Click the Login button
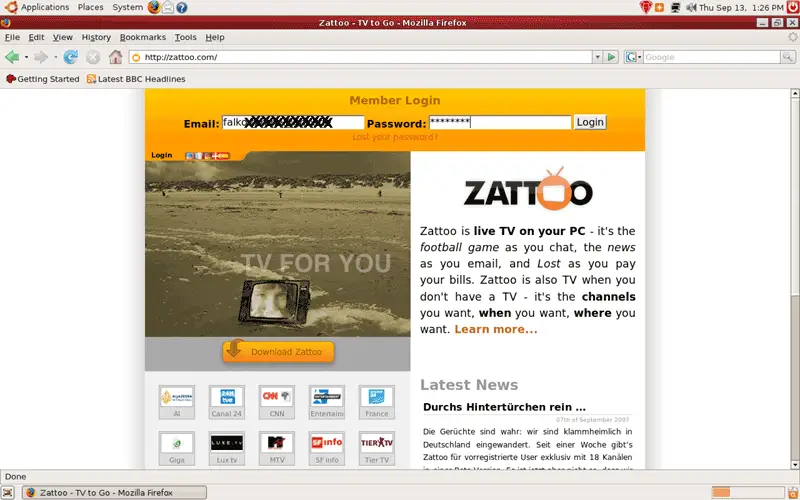Viewport: 800px width, 500px height. click(x=590, y=122)
